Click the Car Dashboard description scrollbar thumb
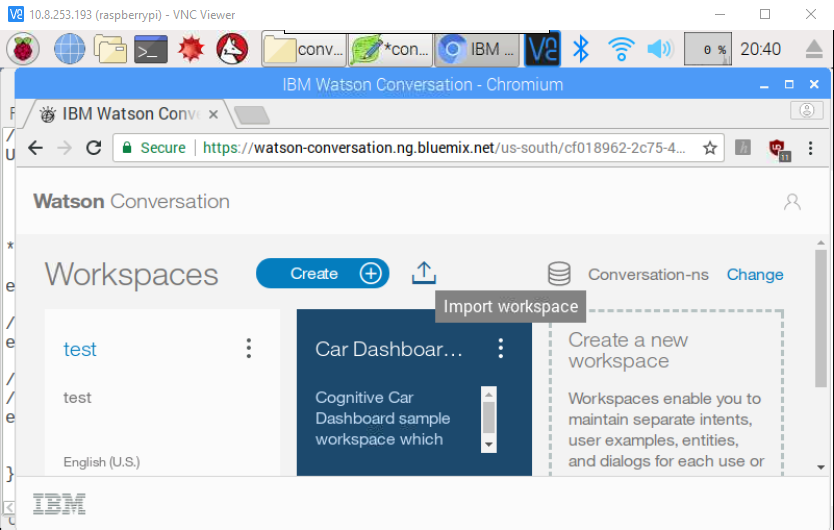Image resolution: width=834 pixels, height=530 pixels. point(488,418)
